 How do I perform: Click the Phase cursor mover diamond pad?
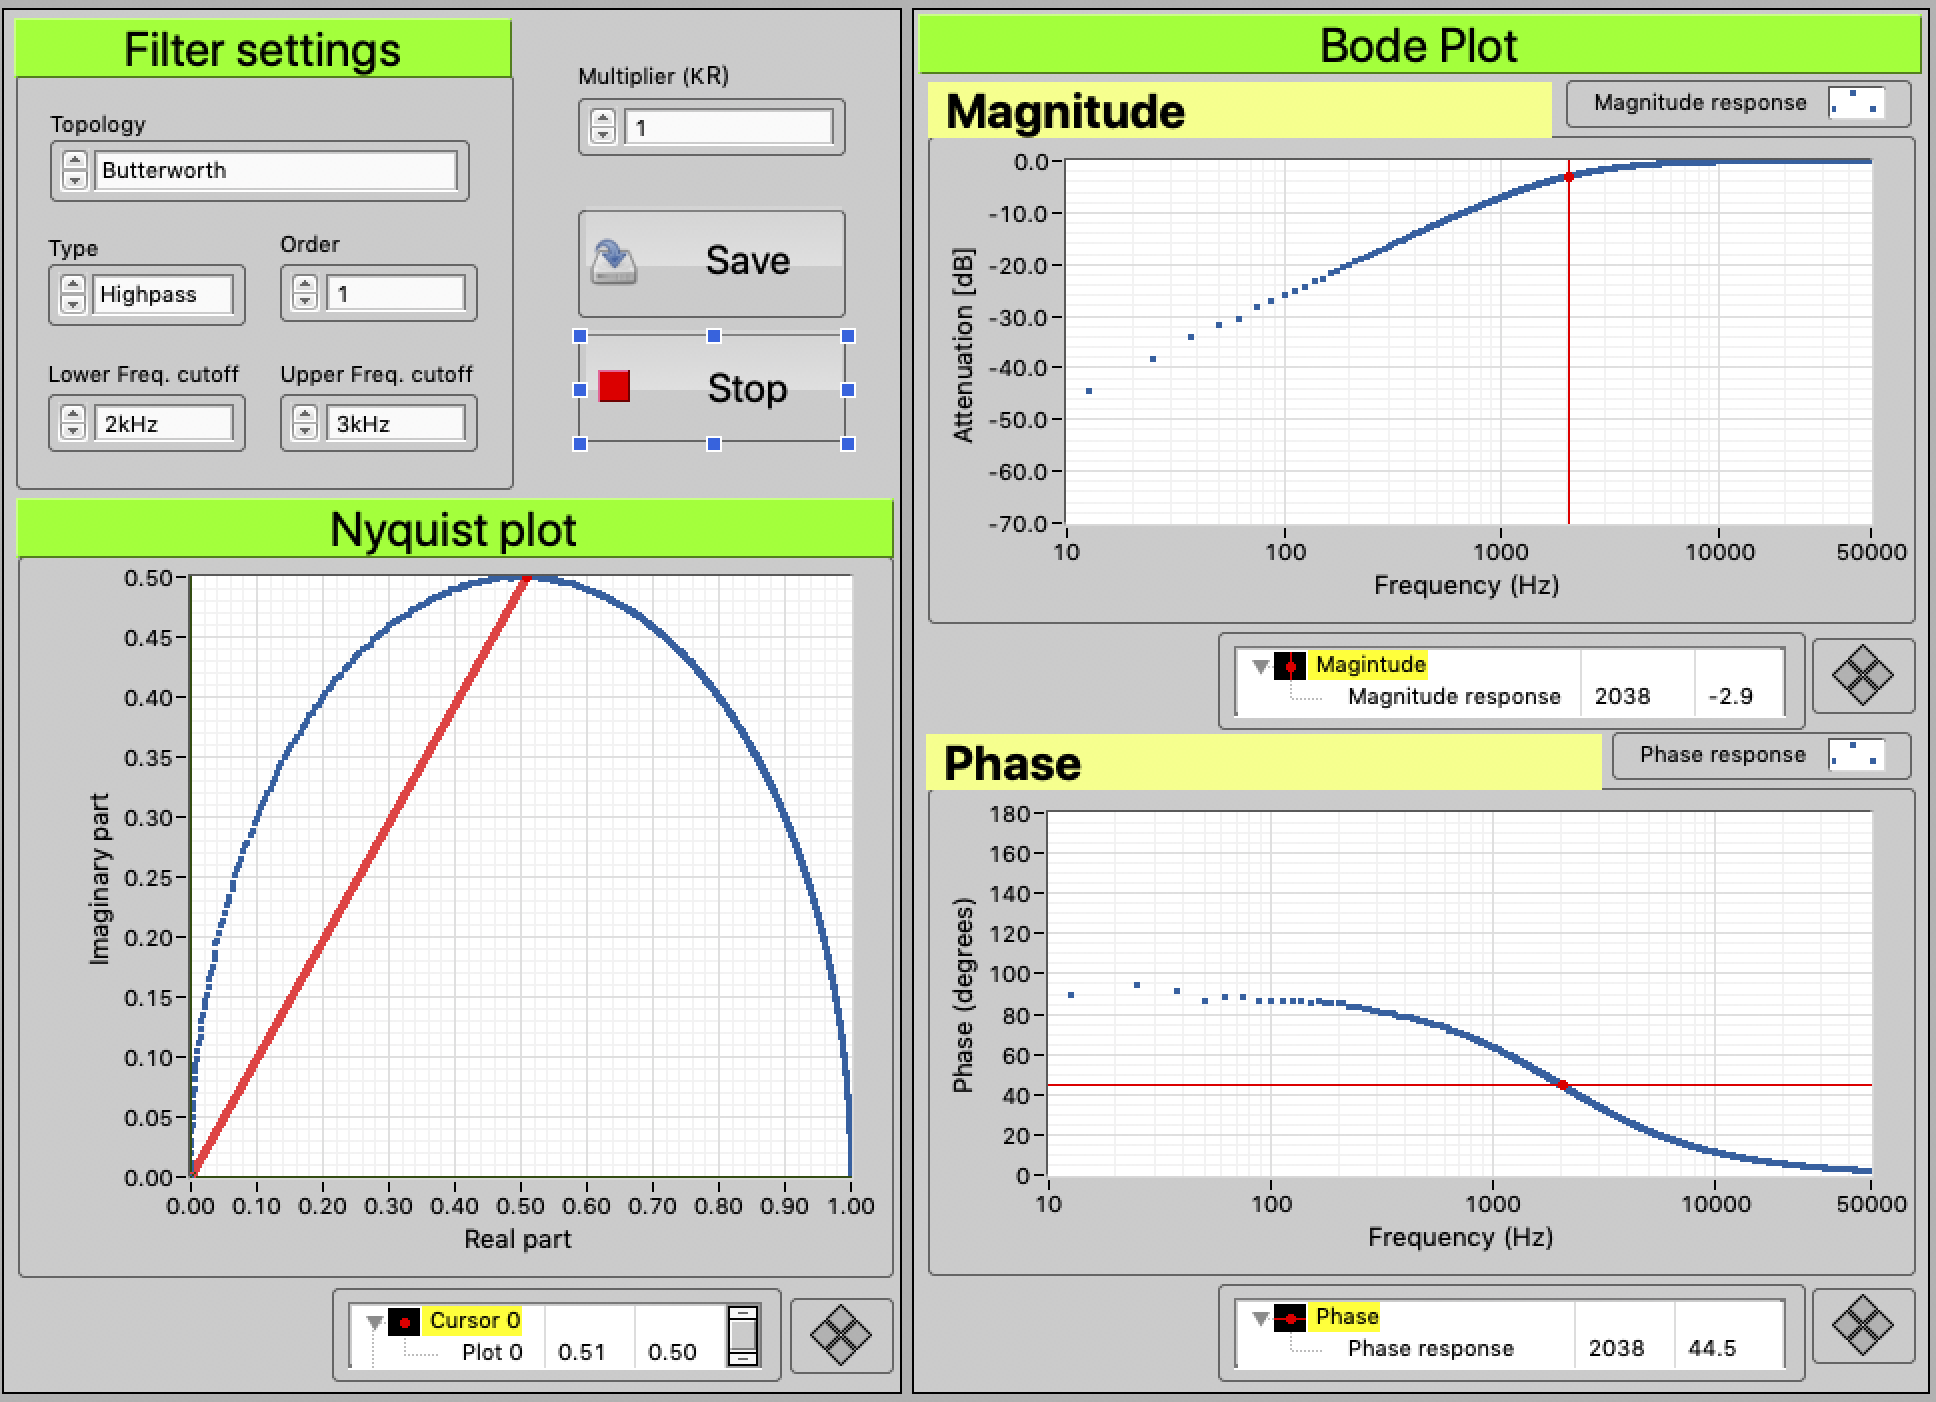click(x=1862, y=1326)
